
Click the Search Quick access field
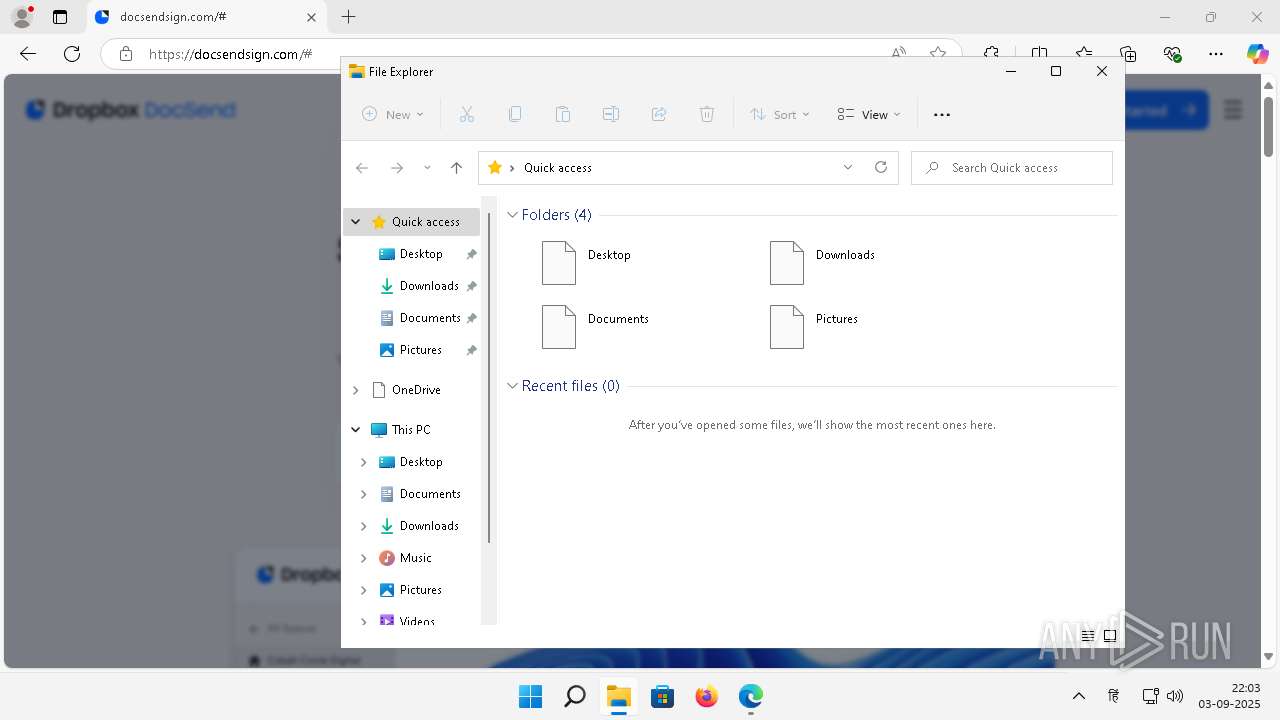(1012, 168)
